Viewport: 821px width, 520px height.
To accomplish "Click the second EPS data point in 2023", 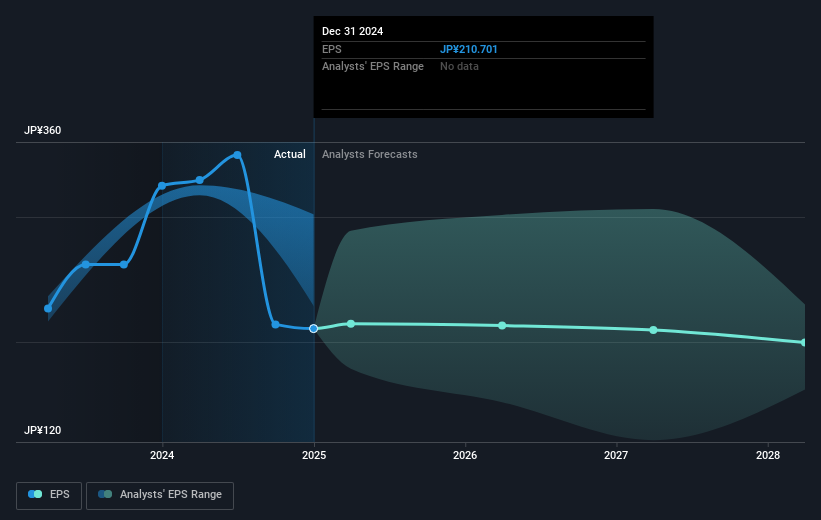I will (x=86, y=264).
